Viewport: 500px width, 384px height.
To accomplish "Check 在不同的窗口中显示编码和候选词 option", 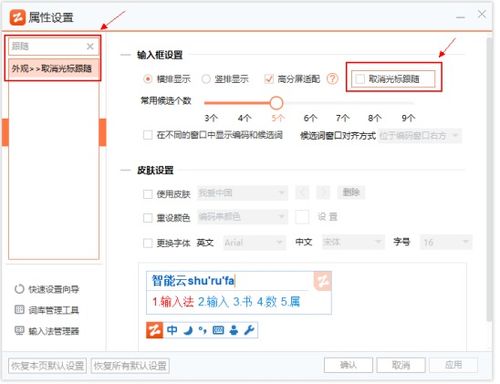I will tap(148, 135).
